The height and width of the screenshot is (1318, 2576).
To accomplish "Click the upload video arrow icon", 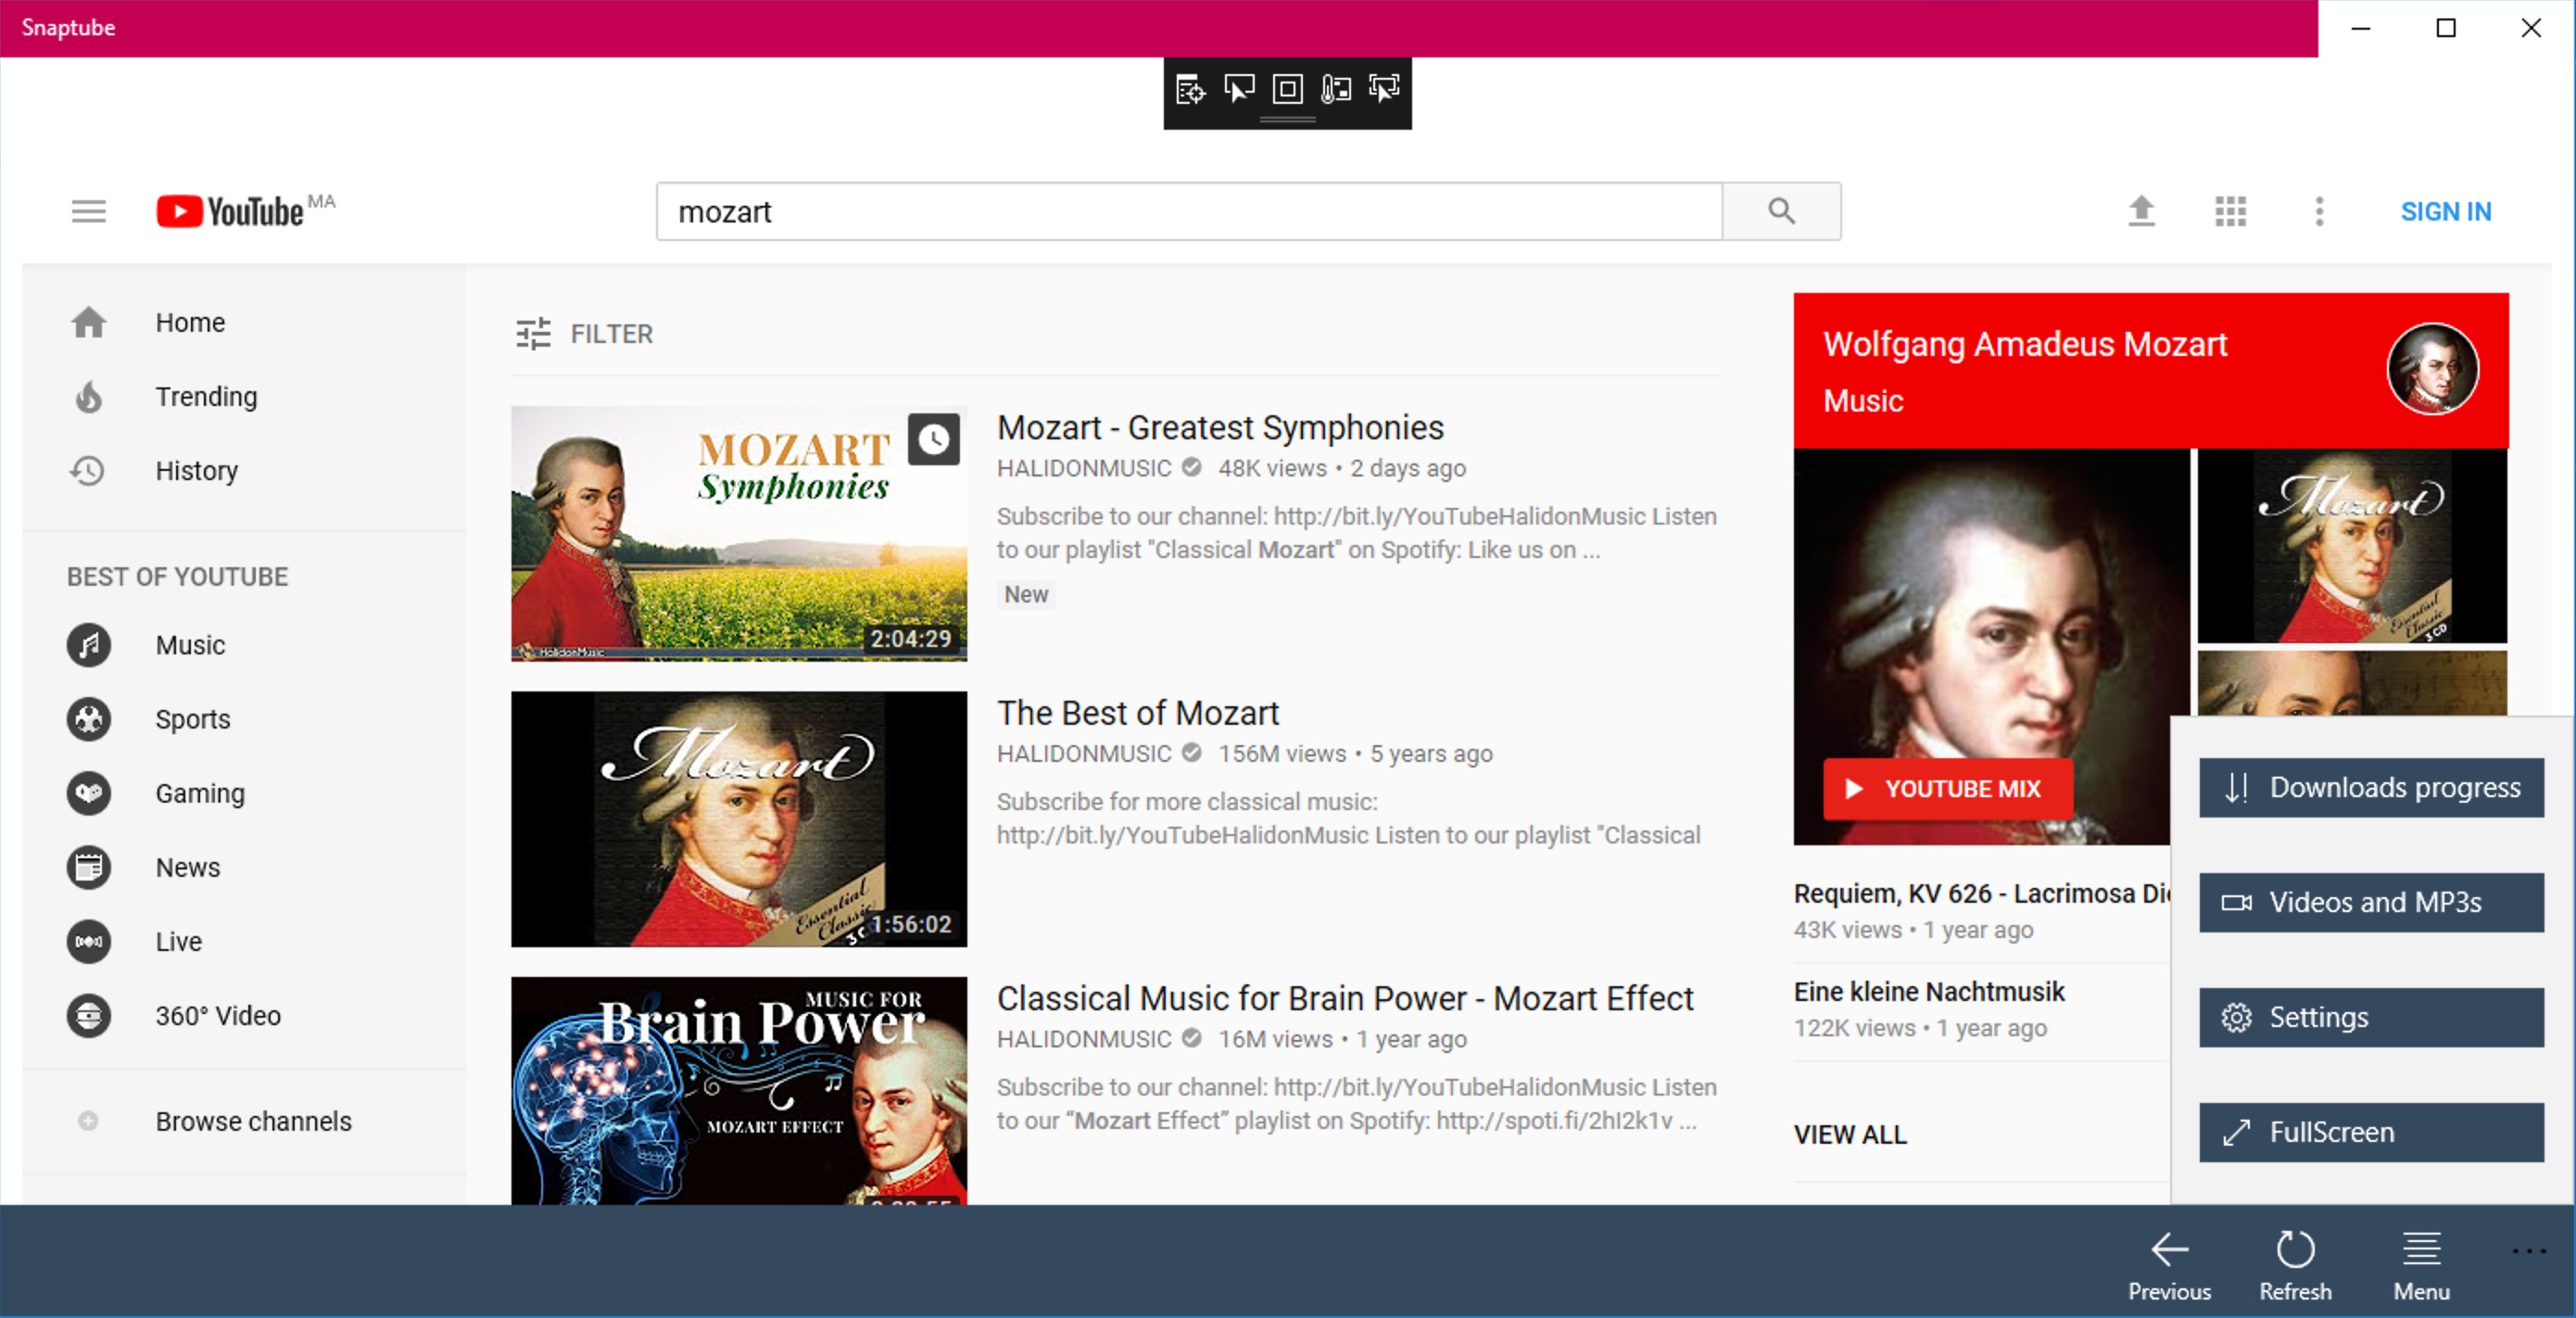I will point(2141,211).
